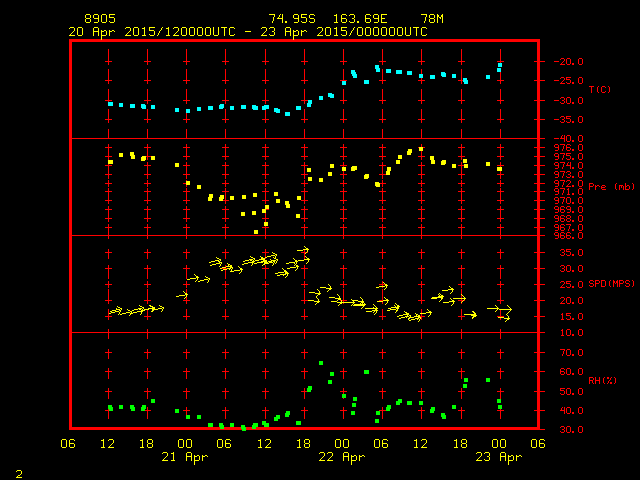Viewport: 640px width, 480px height.
Task: Click the page number 2 below chart
Action: pyautogui.click(x=19, y=474)
